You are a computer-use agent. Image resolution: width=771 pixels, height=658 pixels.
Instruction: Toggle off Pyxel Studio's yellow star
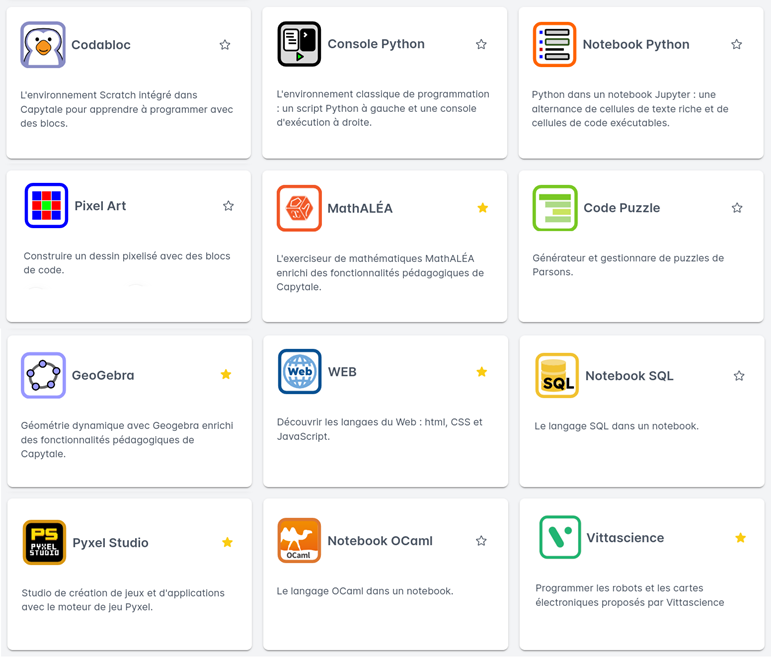[x=227, y=542]
